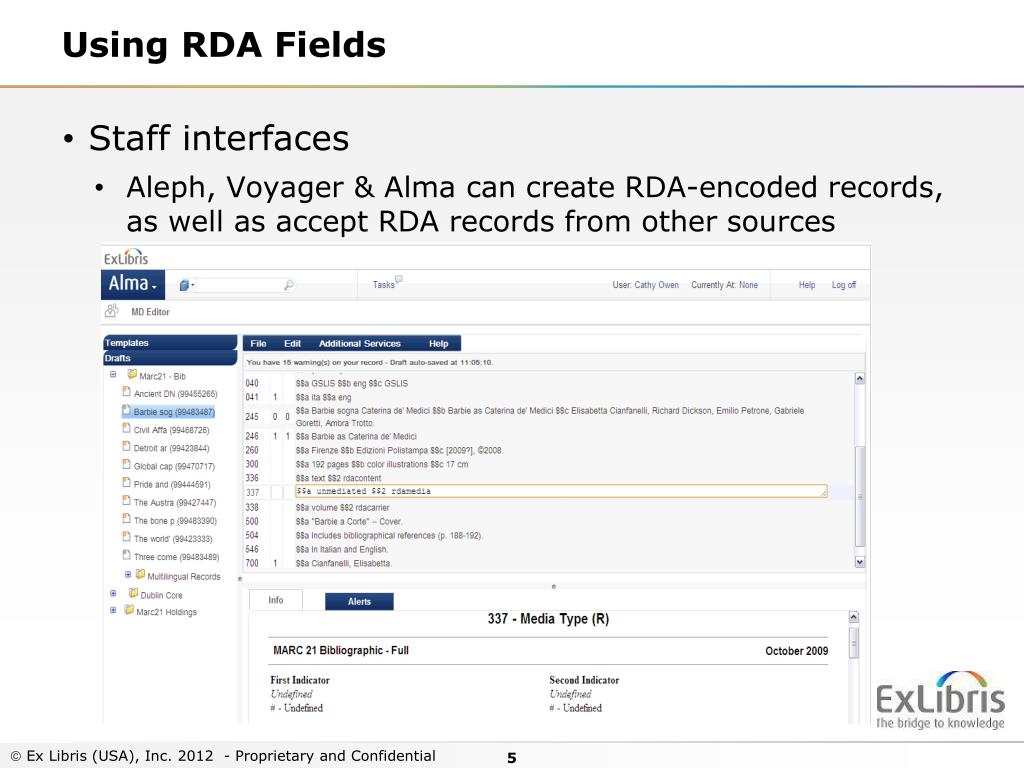The height and width of the screenshot is (768, 1024).
Task: Click document icon beside Global cap
Action: (x=127, y=465)
